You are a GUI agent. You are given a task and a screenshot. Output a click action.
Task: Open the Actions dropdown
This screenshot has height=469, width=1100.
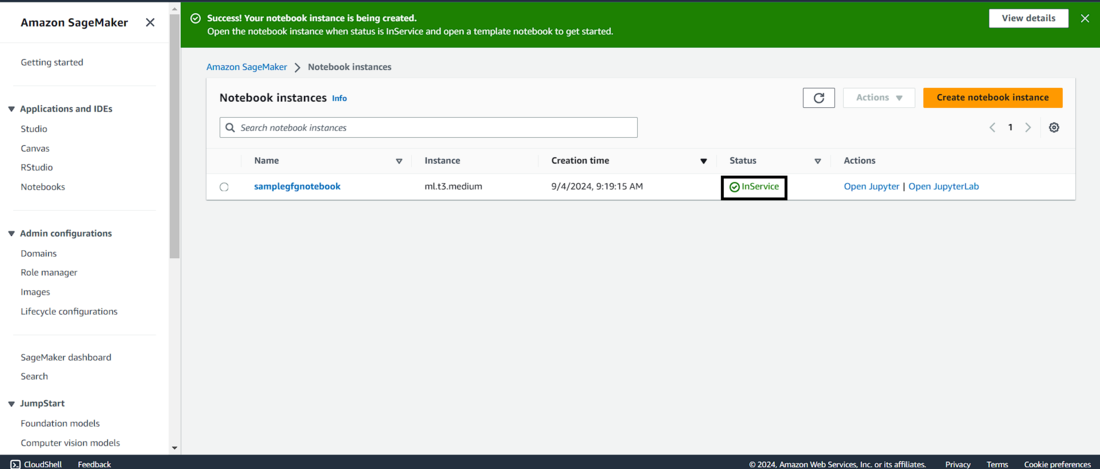pyautogui.click(x=879, y=98)
